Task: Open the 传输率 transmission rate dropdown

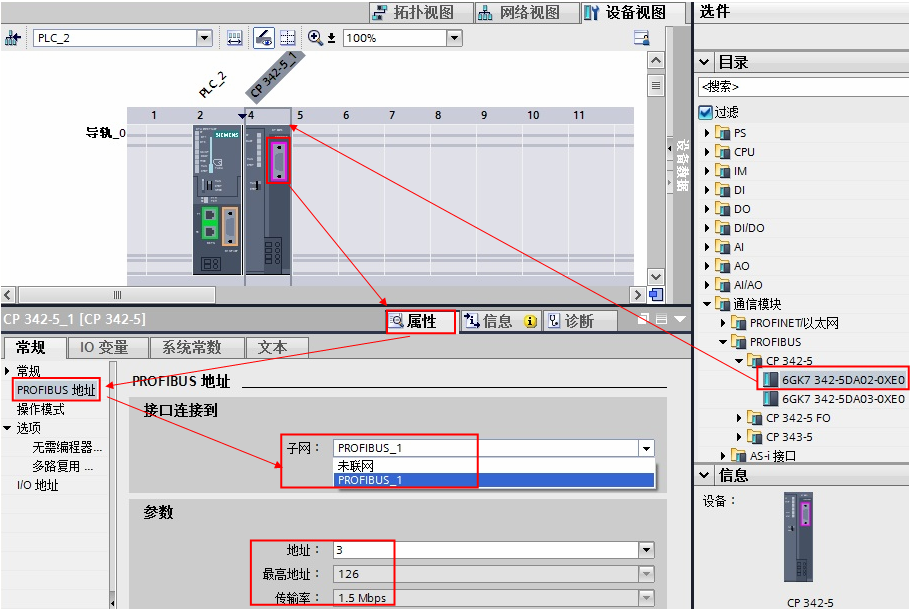Action: coord(646,598)
